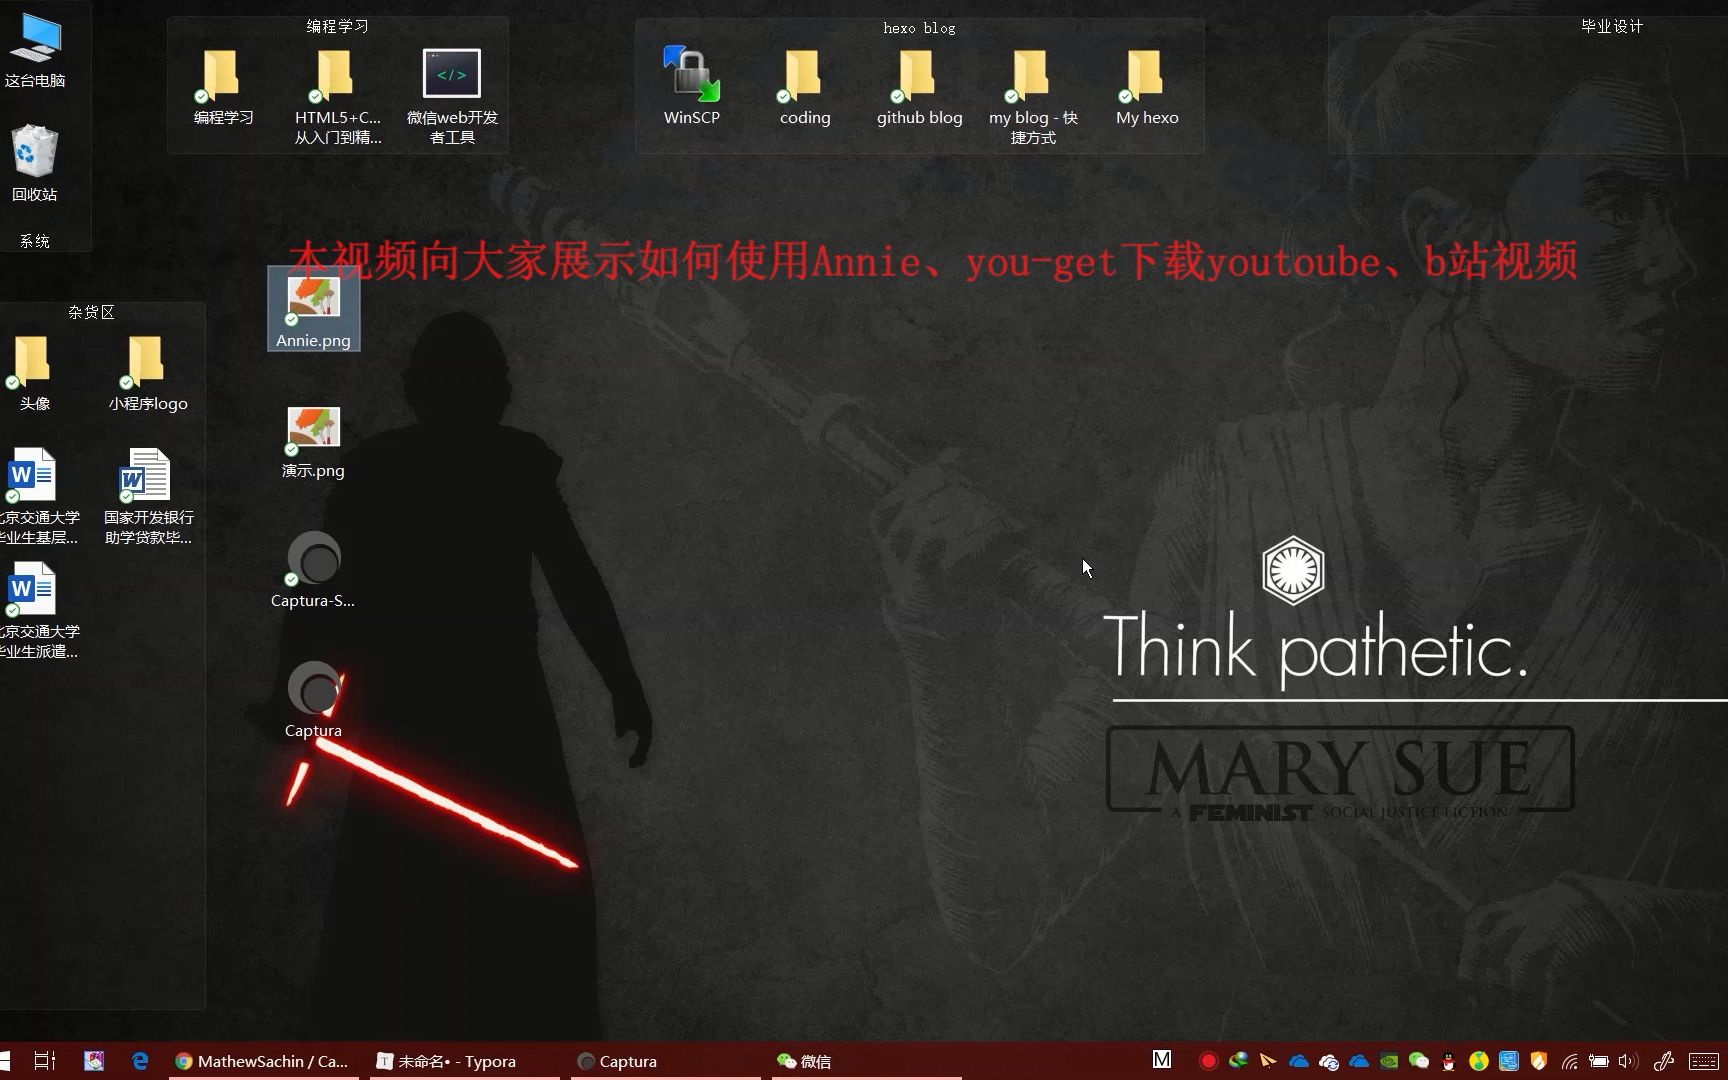Select the Captura-S... desktop shortcut
Image resolution: width=1728 pixels, height=1080 pixels.
[313, 570]
